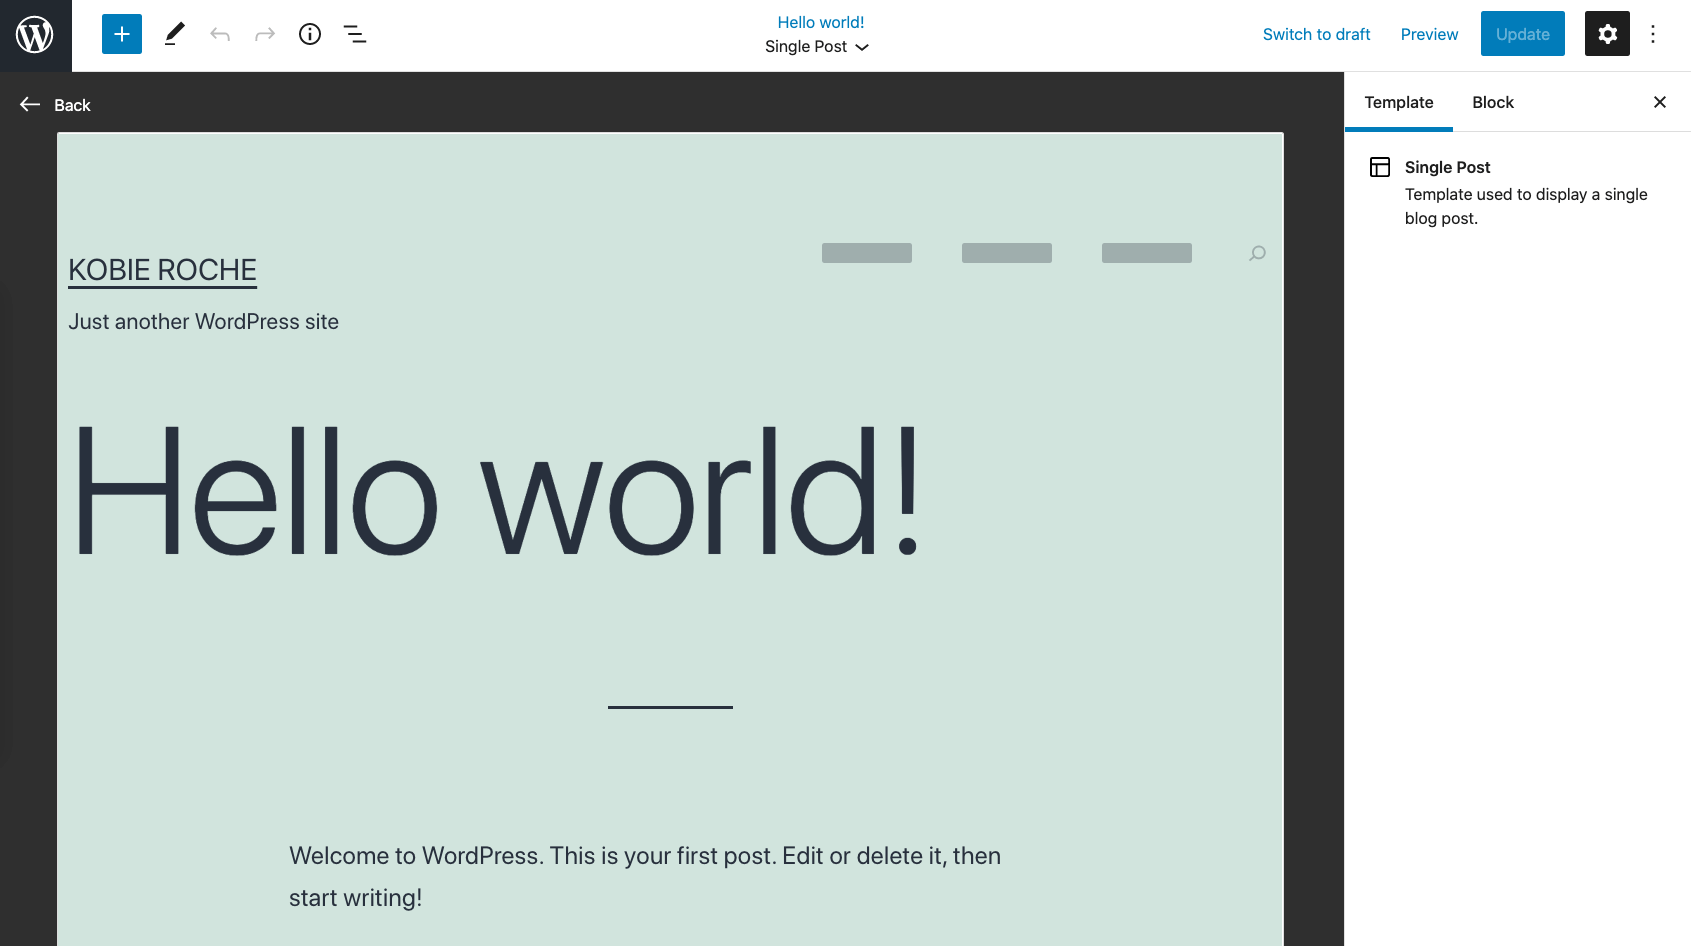
Task: Switch to the Template tab
Action: [x=1399, y=102]
